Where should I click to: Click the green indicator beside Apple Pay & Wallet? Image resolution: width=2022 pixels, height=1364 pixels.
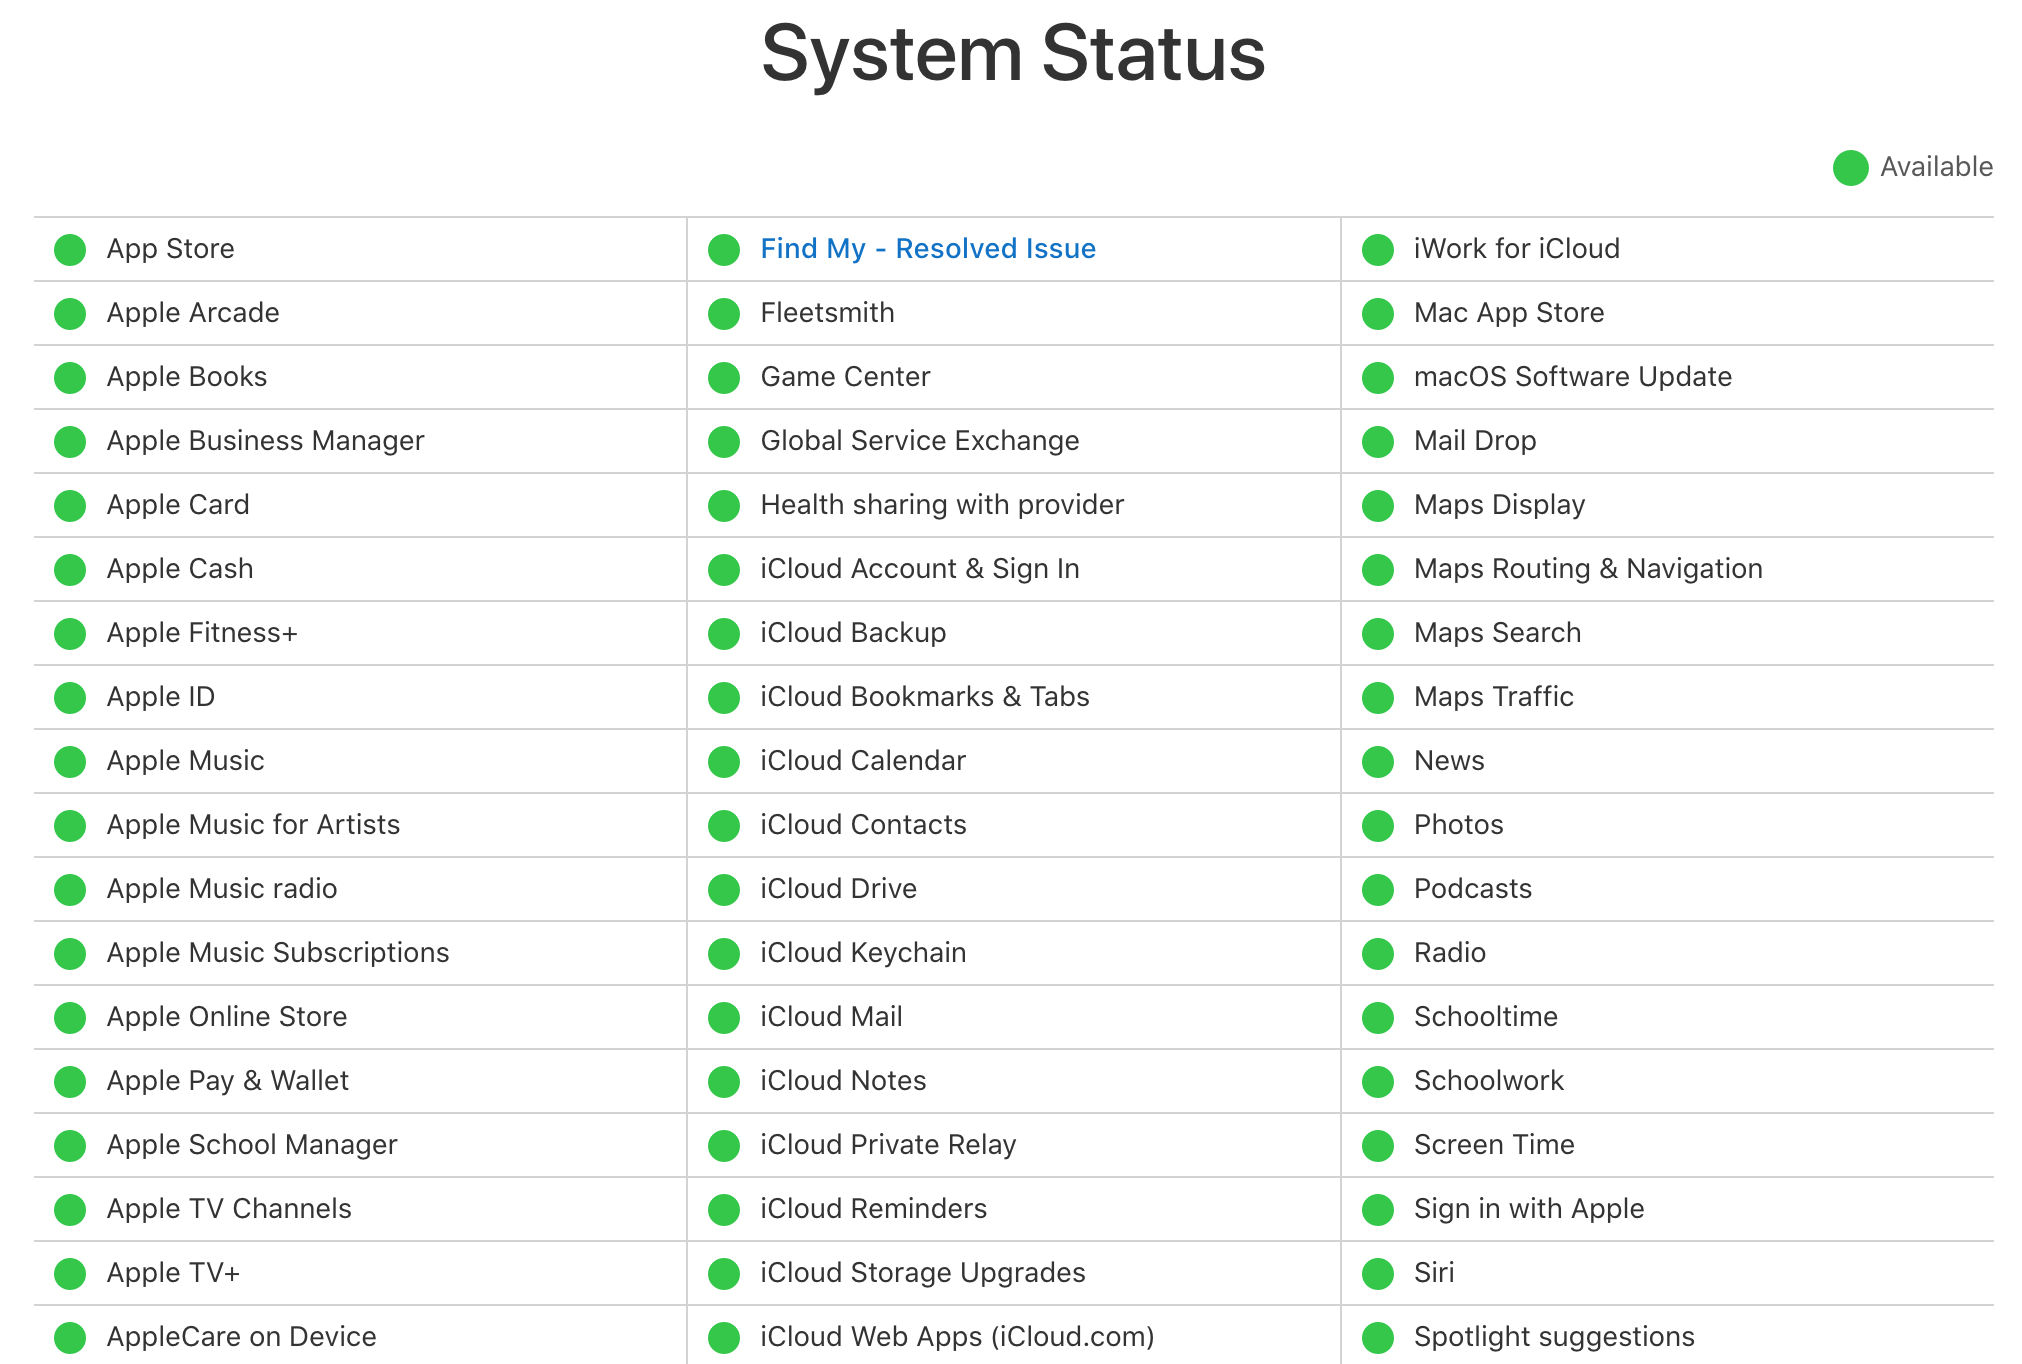(70, 1082)
